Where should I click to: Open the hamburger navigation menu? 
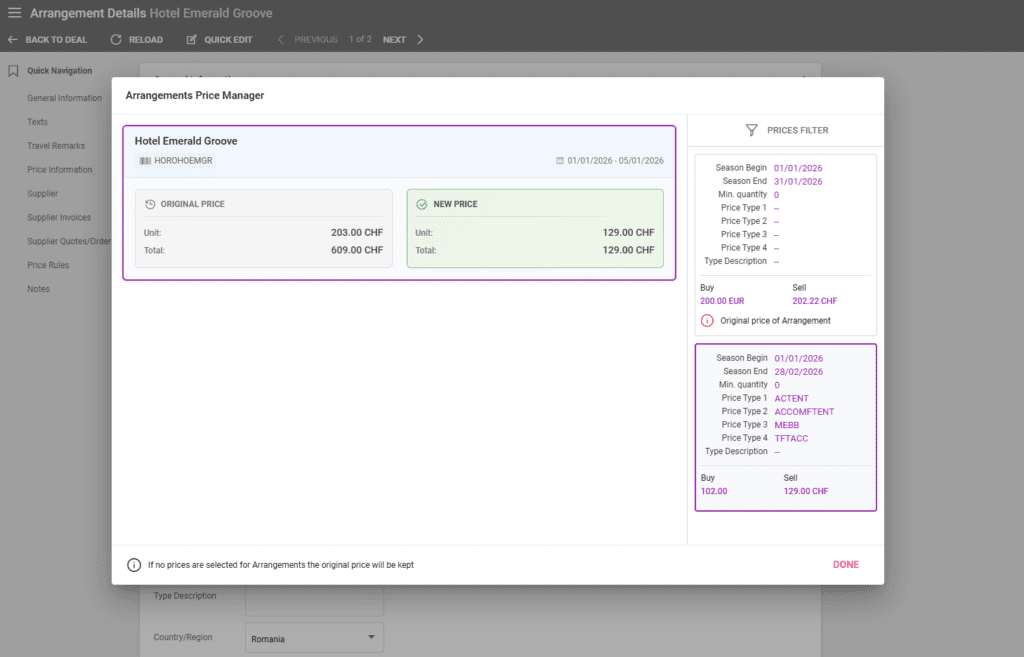coord(14,14)
